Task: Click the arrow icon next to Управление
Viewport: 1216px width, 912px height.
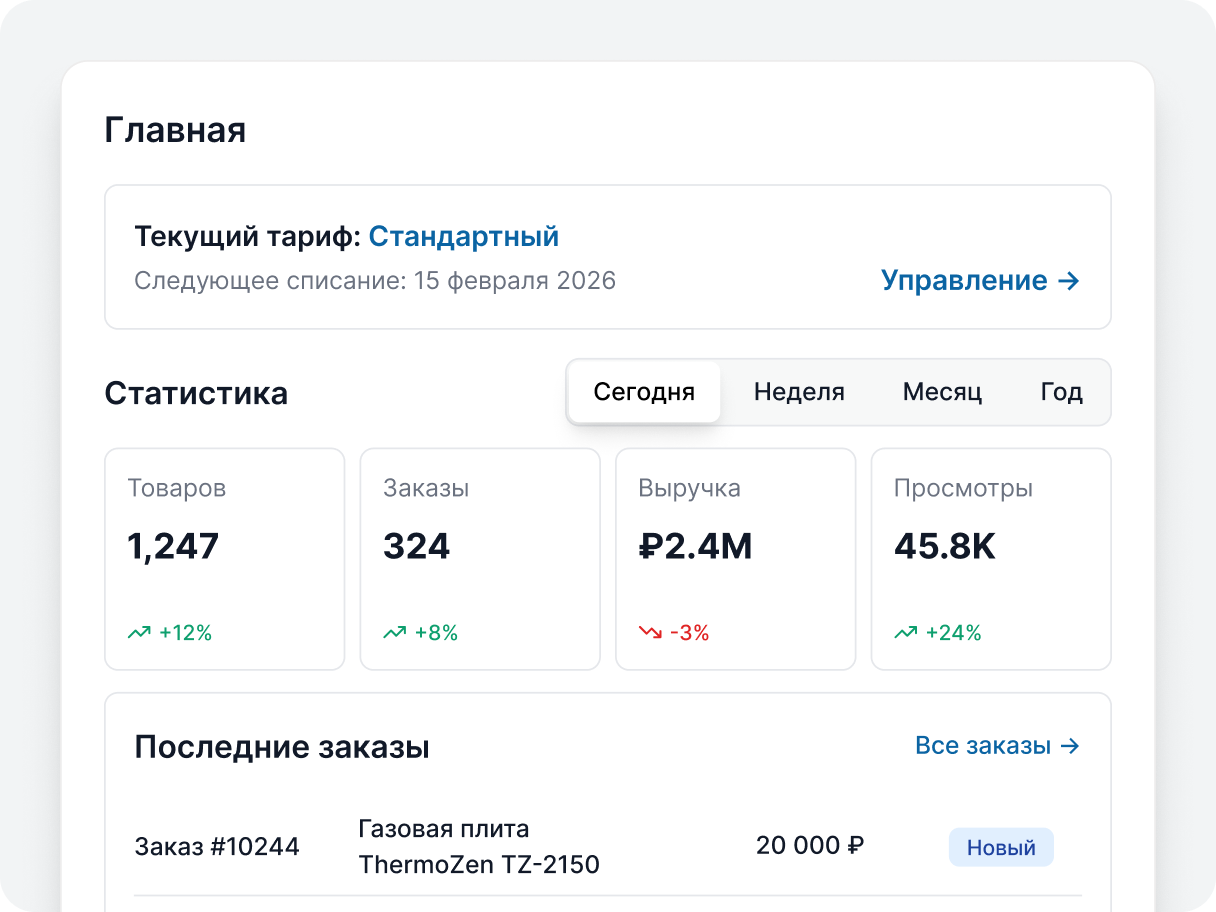Action: 1069,281
